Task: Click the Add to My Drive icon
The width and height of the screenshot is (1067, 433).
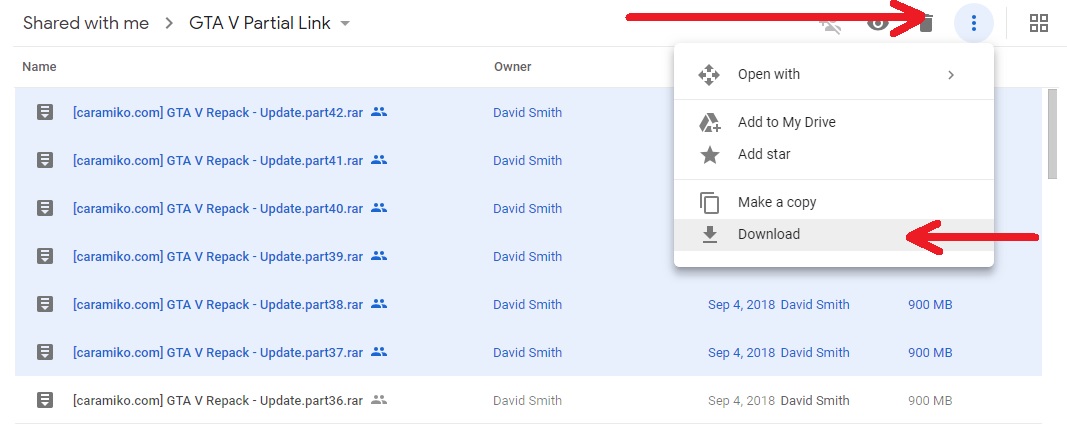Action: coord(709,122)
